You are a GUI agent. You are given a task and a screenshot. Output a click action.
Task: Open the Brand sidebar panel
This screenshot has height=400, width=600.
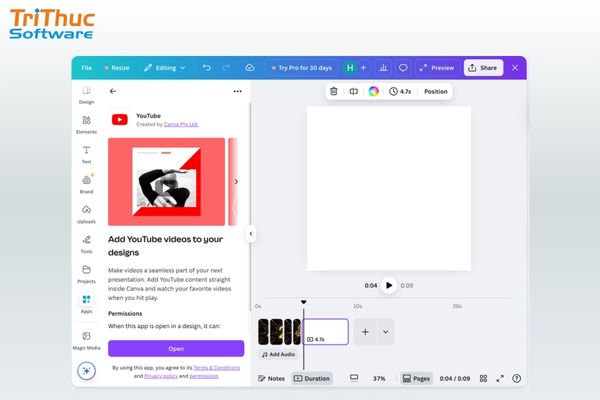86,184
